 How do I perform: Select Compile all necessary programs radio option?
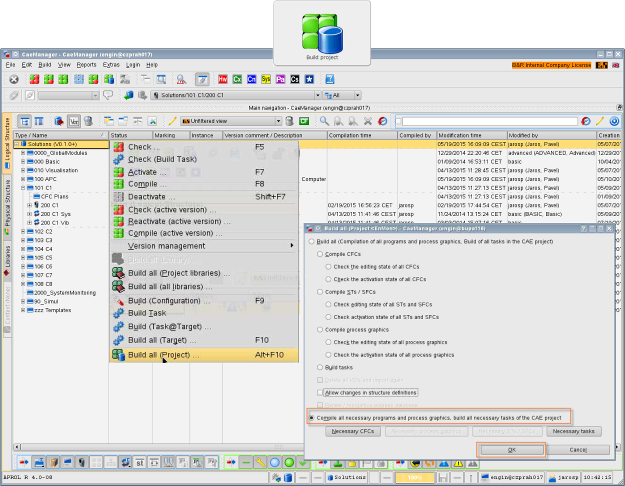click(311, 418)
